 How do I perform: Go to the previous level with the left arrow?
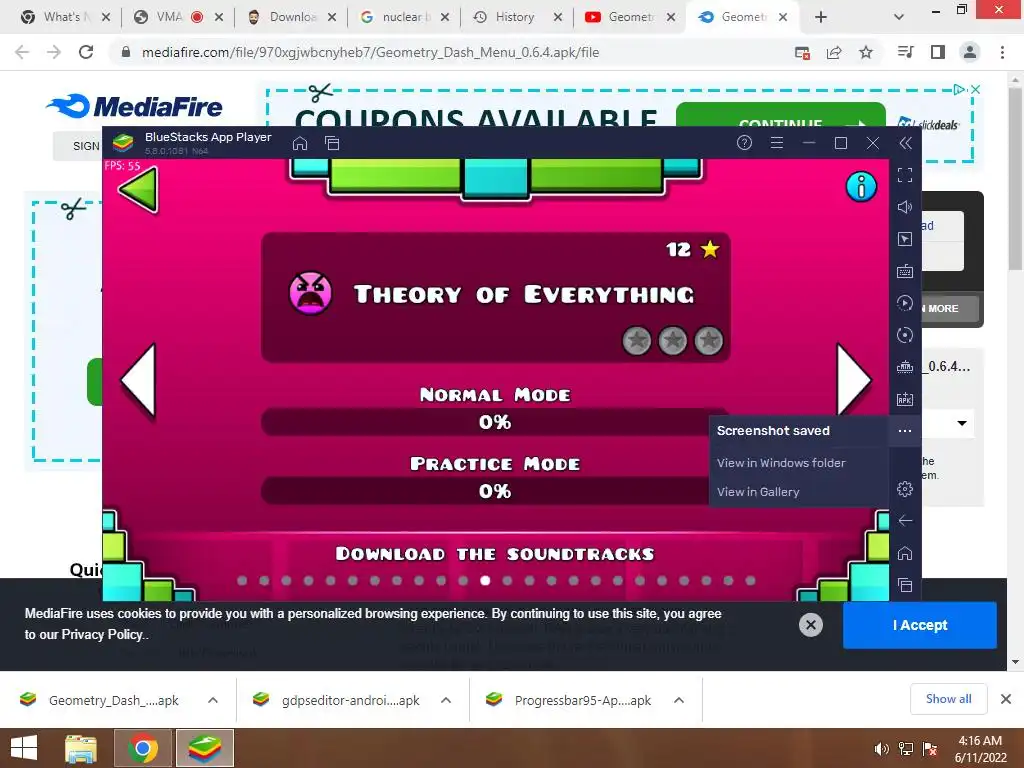click(x=138, y=380)
